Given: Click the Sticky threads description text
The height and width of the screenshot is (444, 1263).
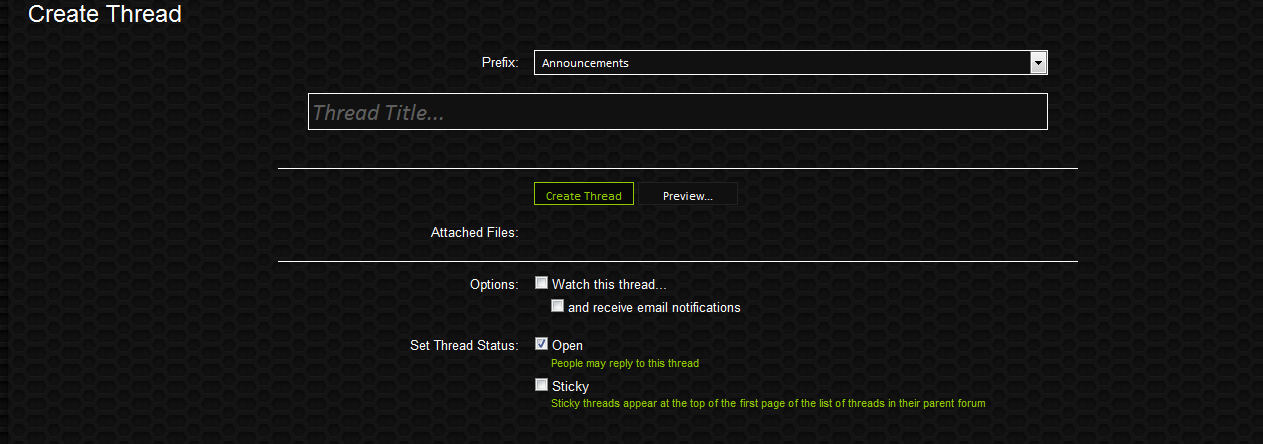Looking at the screenshot, I should point(768,404).
